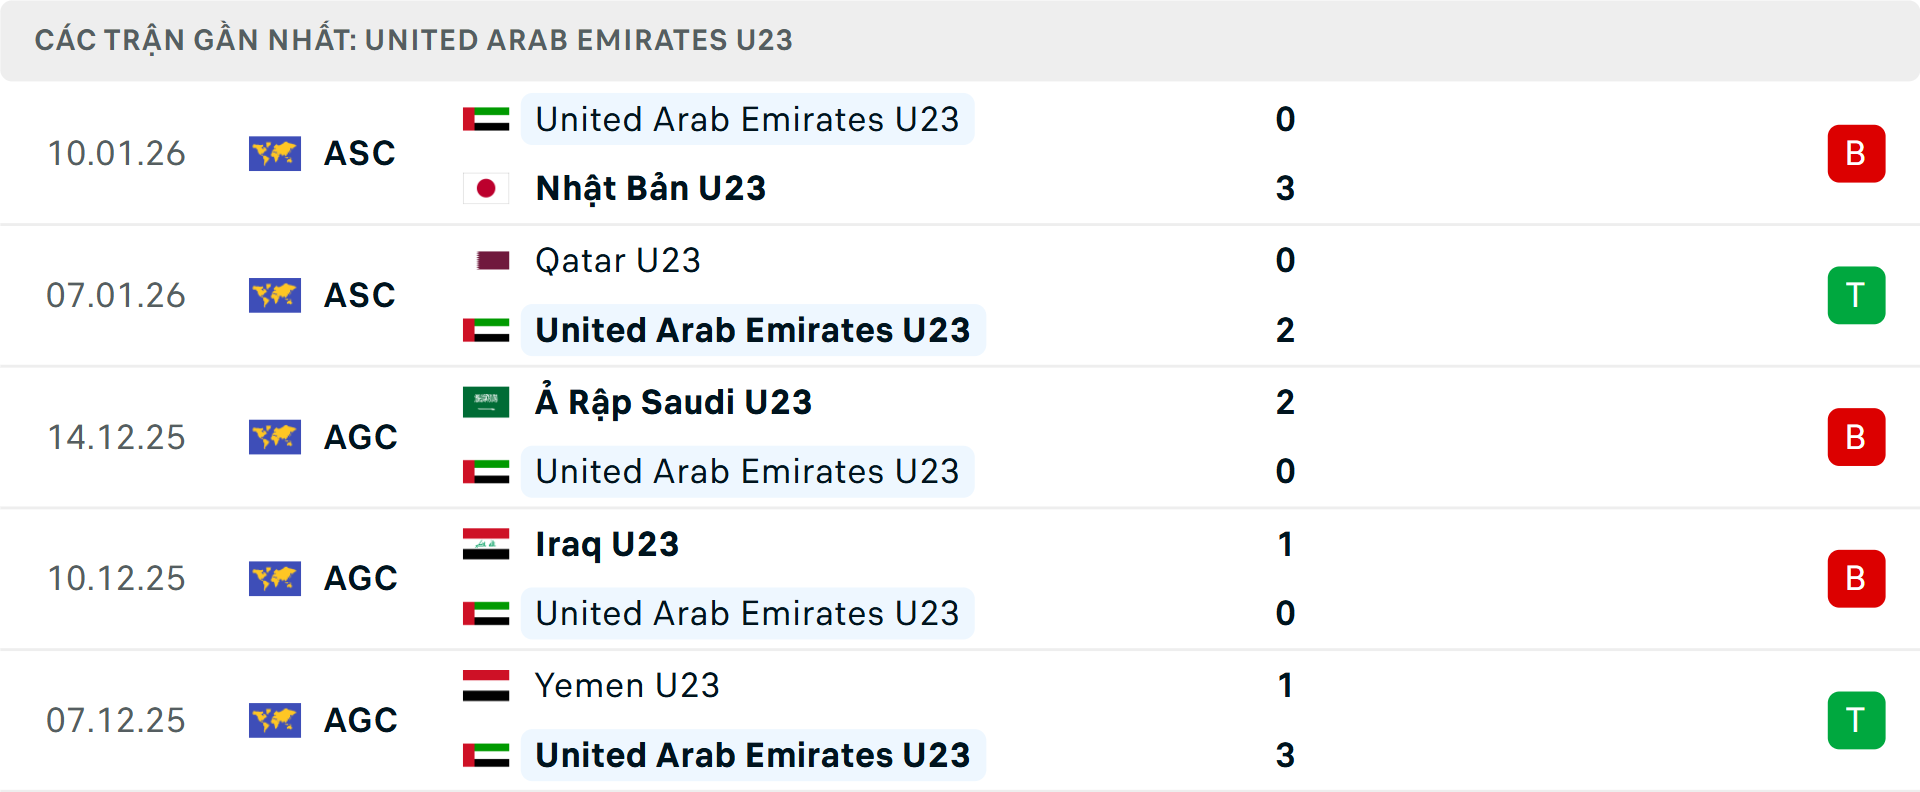This screenshot has width=1920, height=792.
Task: Click the ASC competition globe icon for the 10.01.26 match
Action: pyautogui.click(x=275, y=154)
